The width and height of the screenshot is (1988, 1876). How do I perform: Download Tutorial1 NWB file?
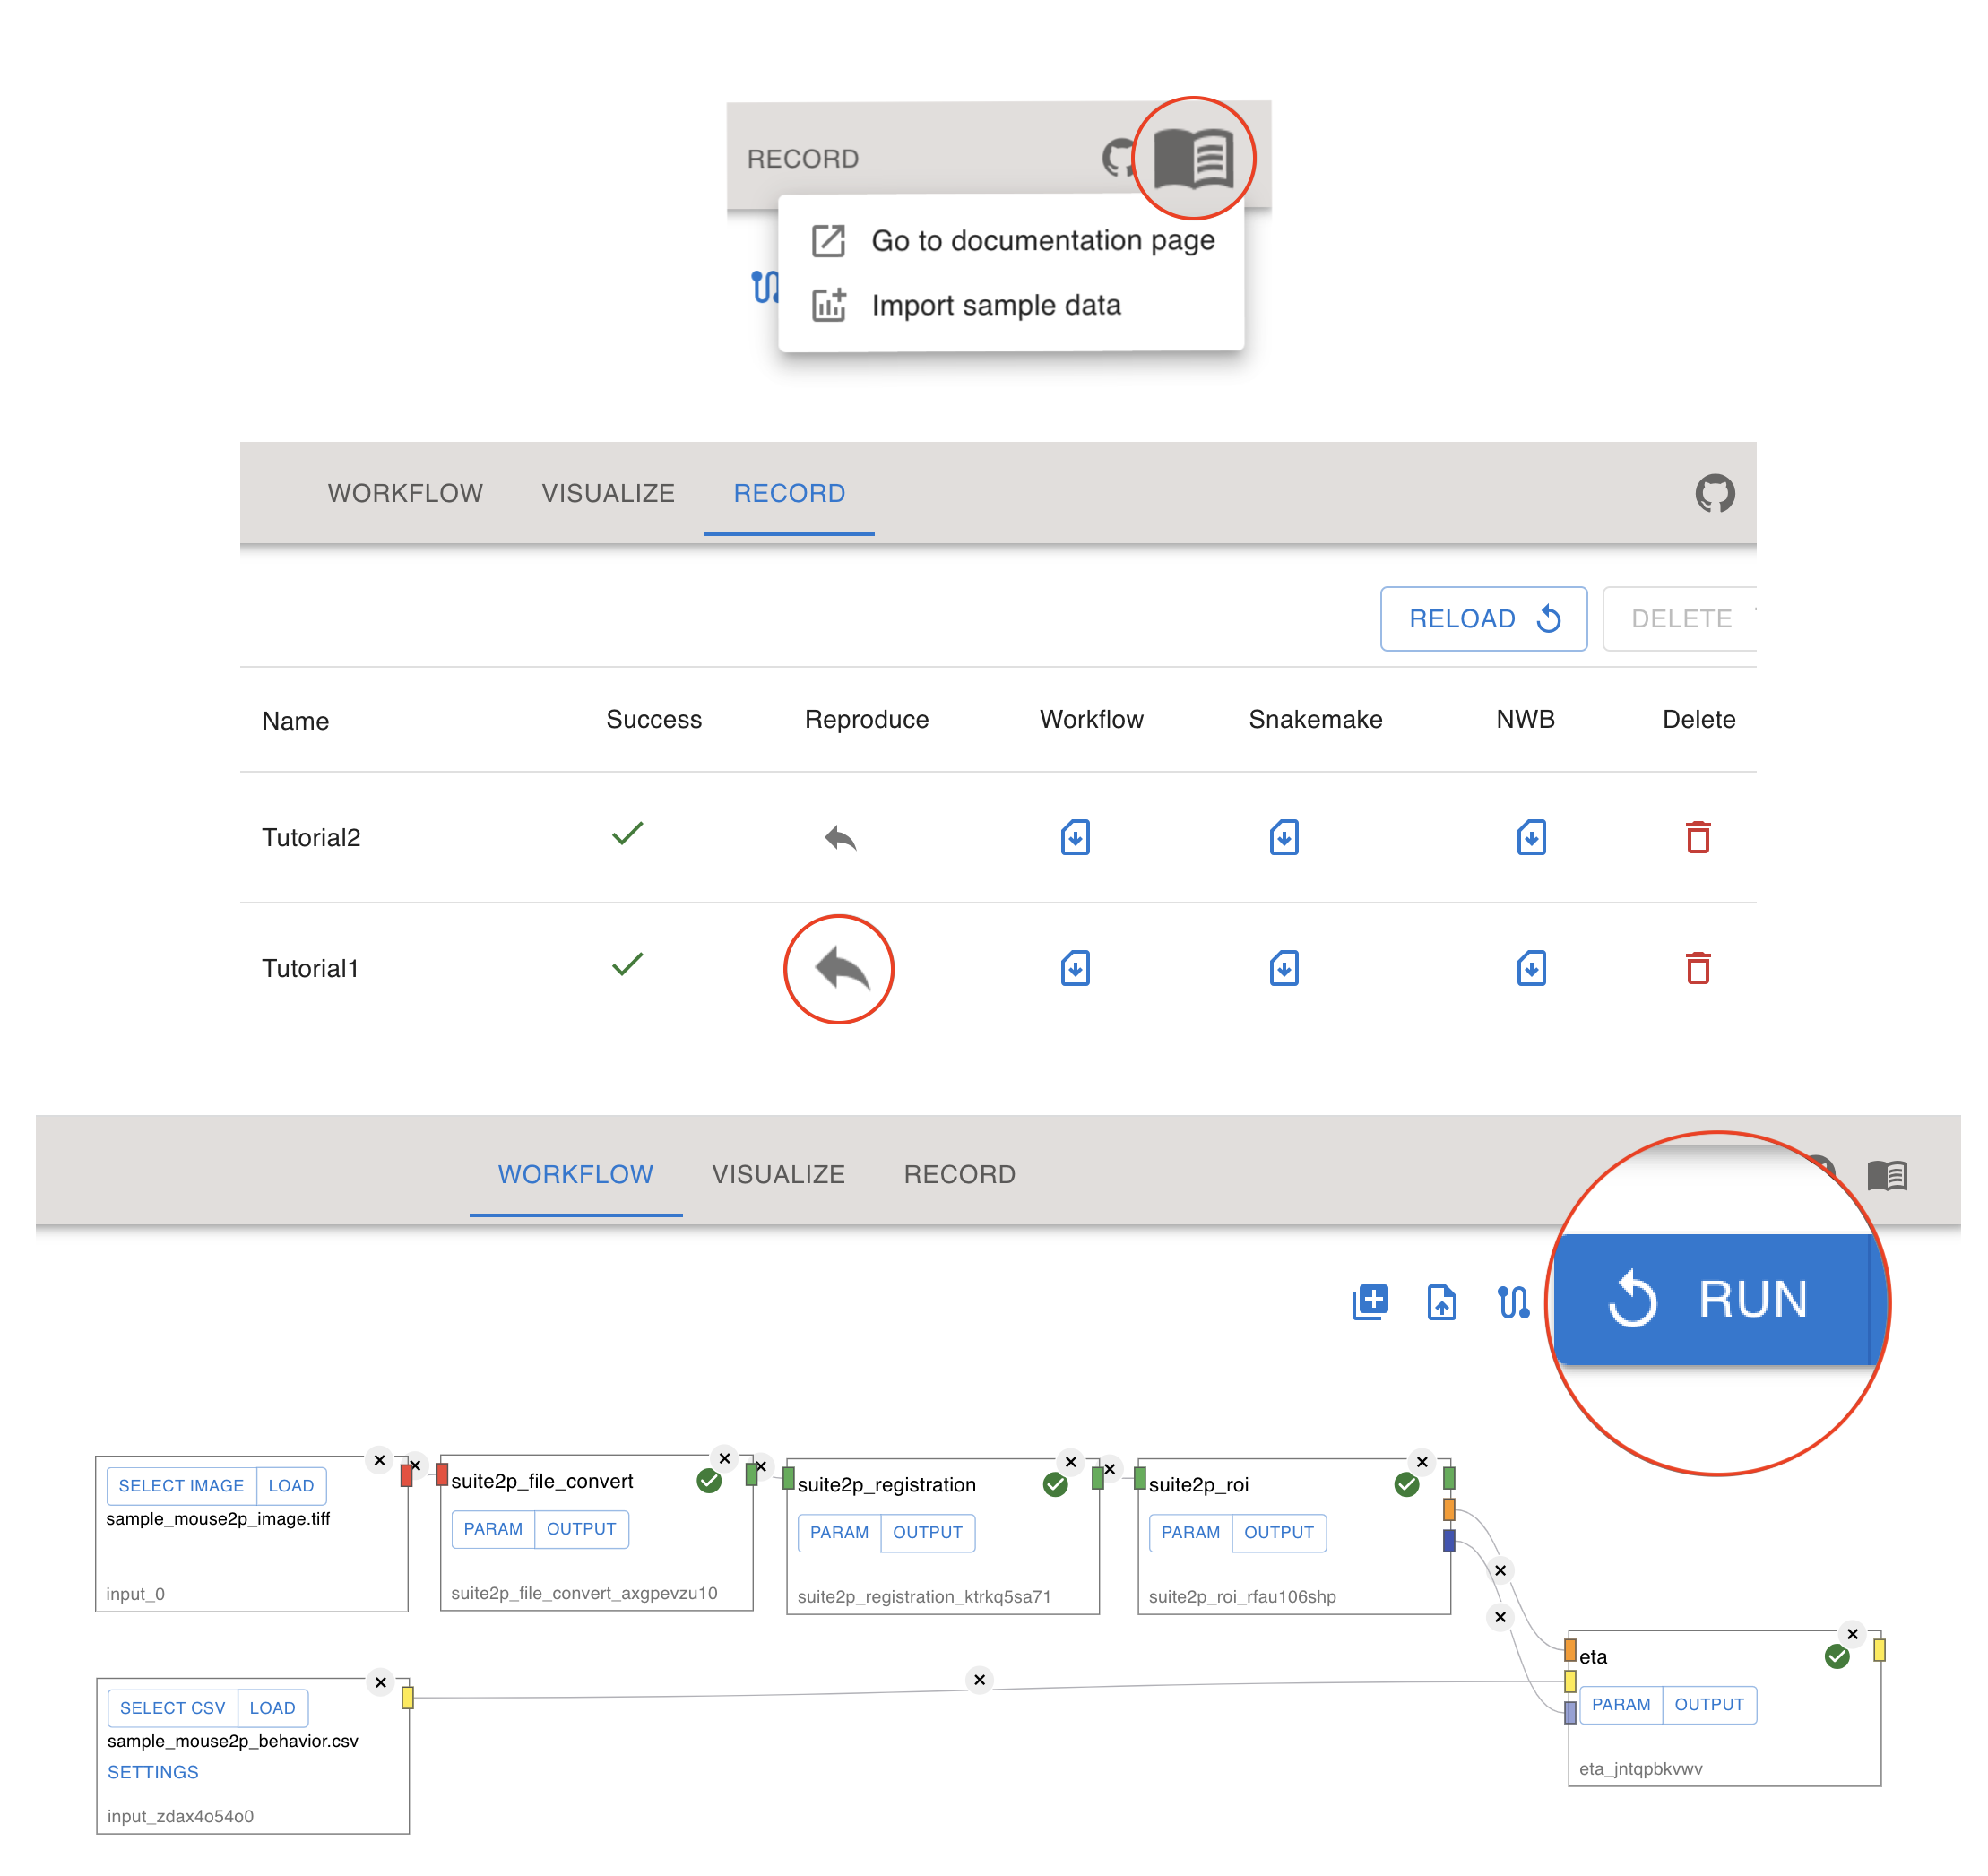[1531, 968]
